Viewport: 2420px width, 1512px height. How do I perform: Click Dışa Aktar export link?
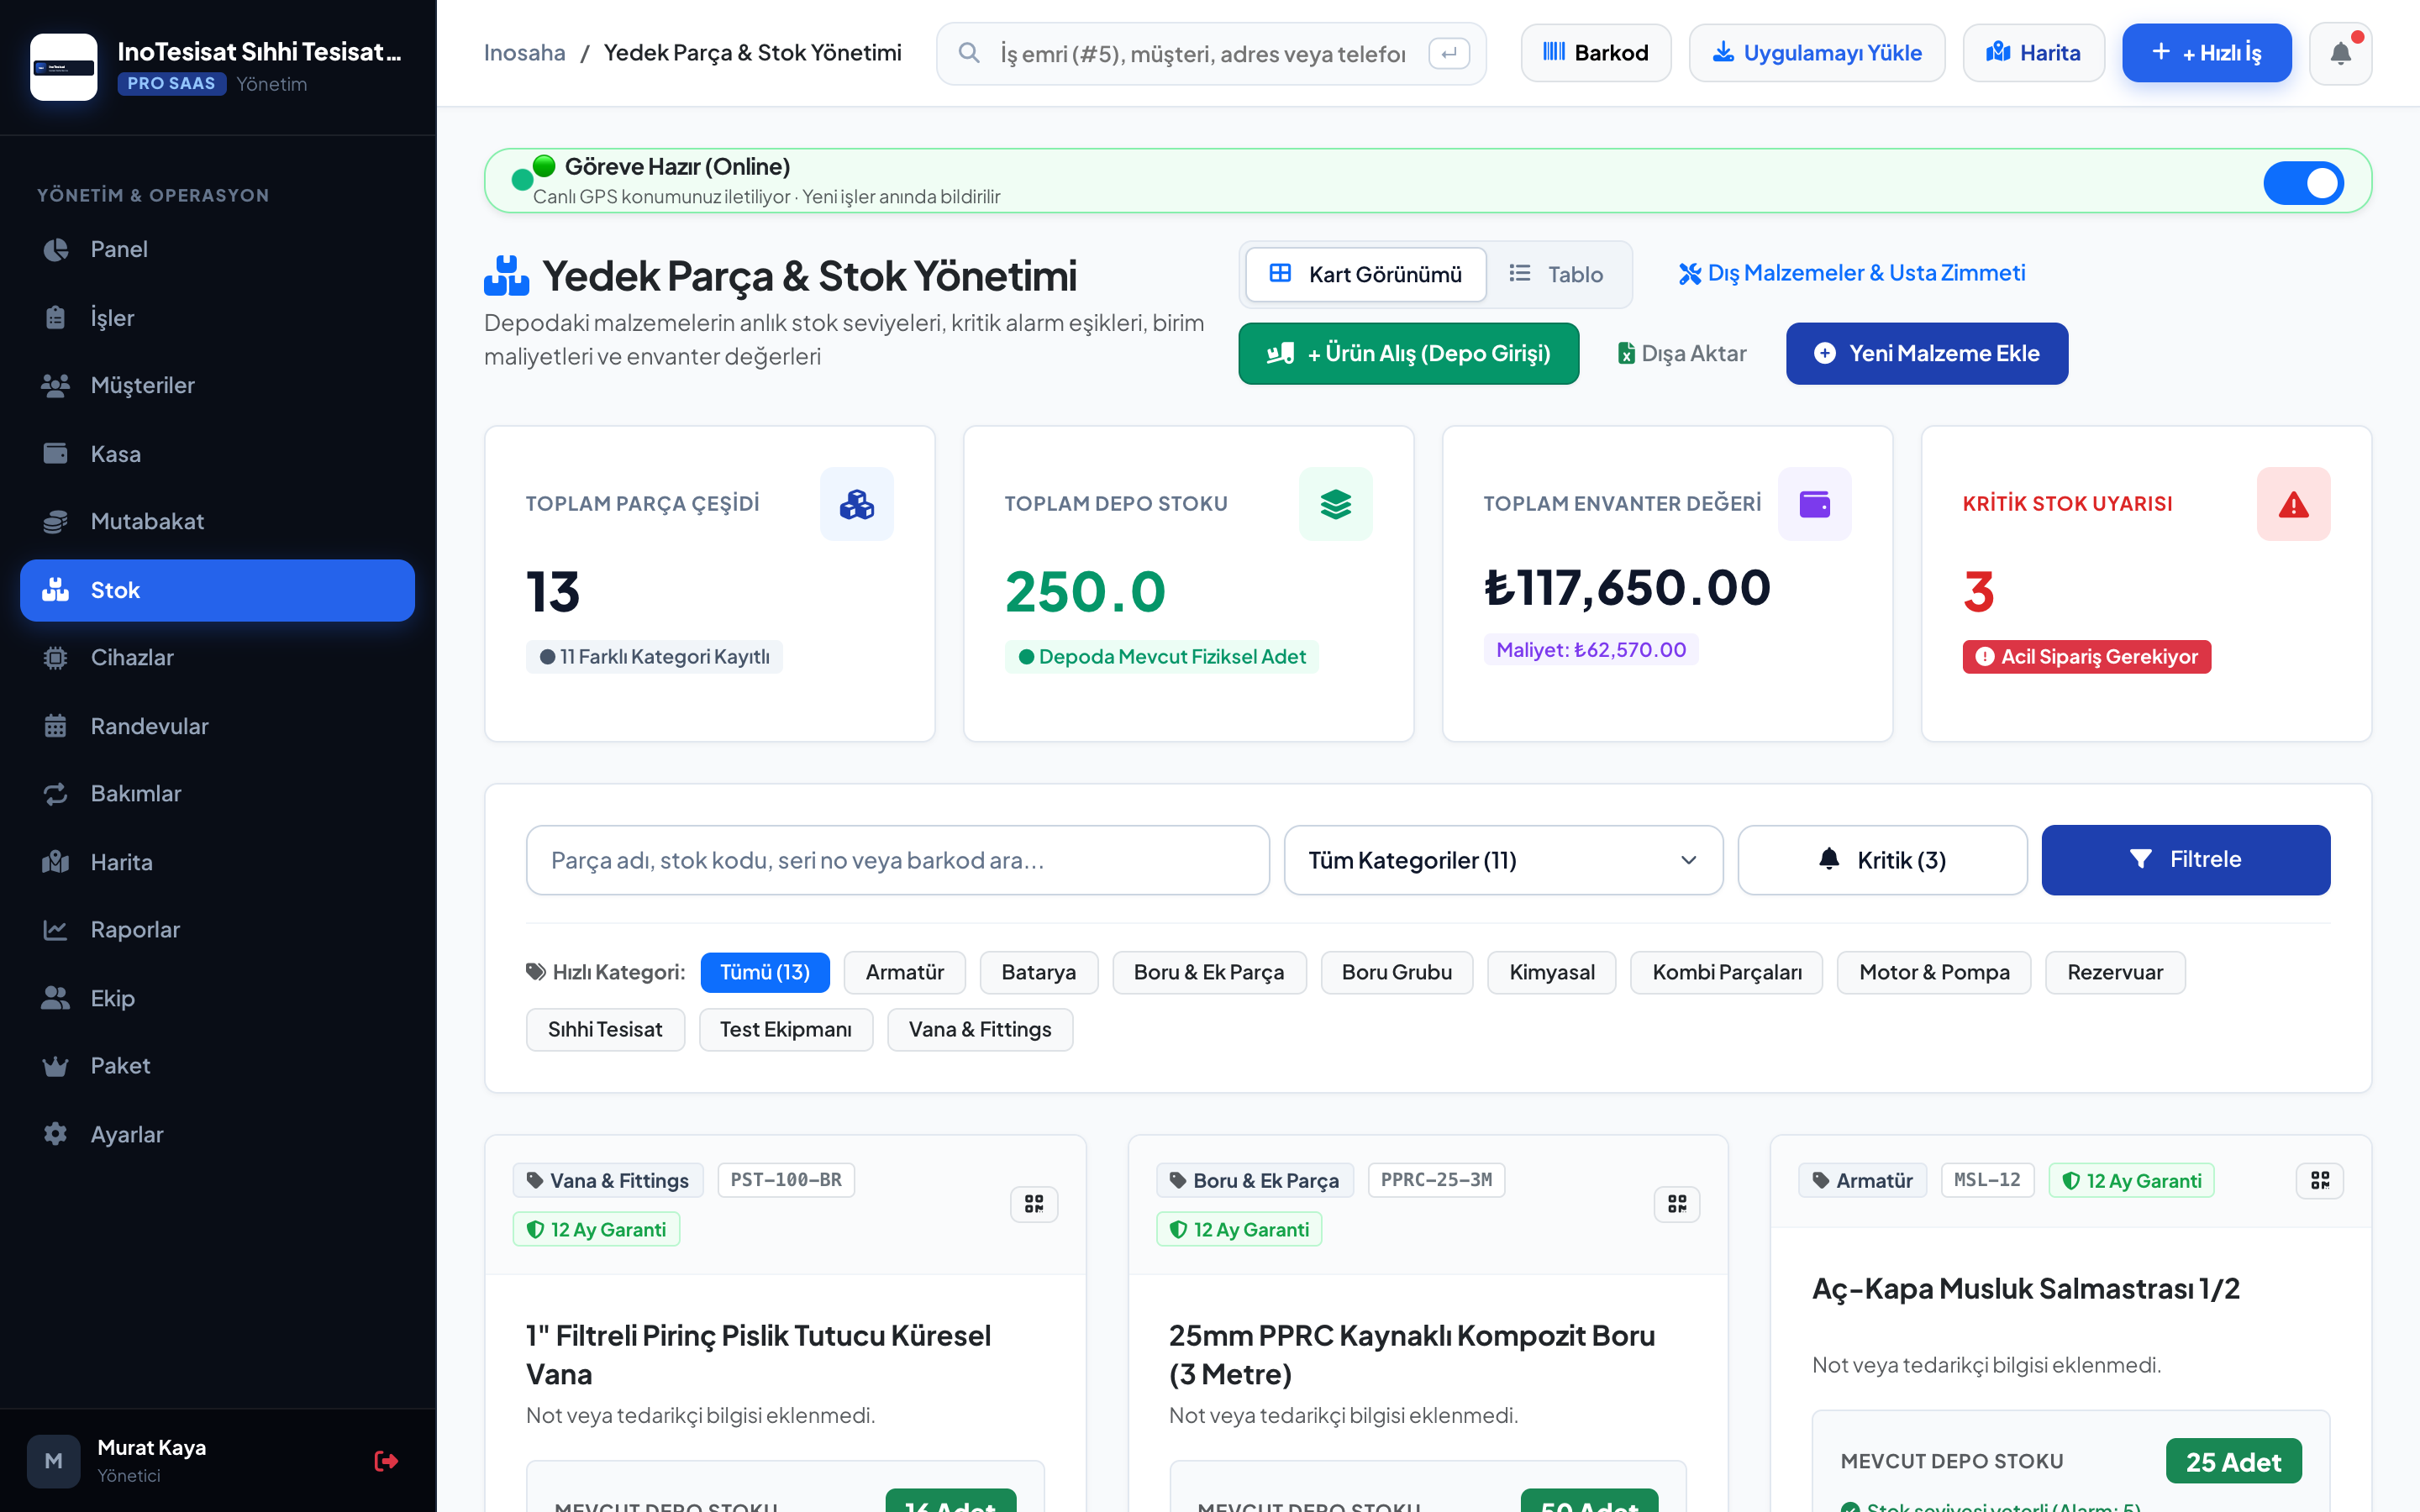tap(1682, 353)
